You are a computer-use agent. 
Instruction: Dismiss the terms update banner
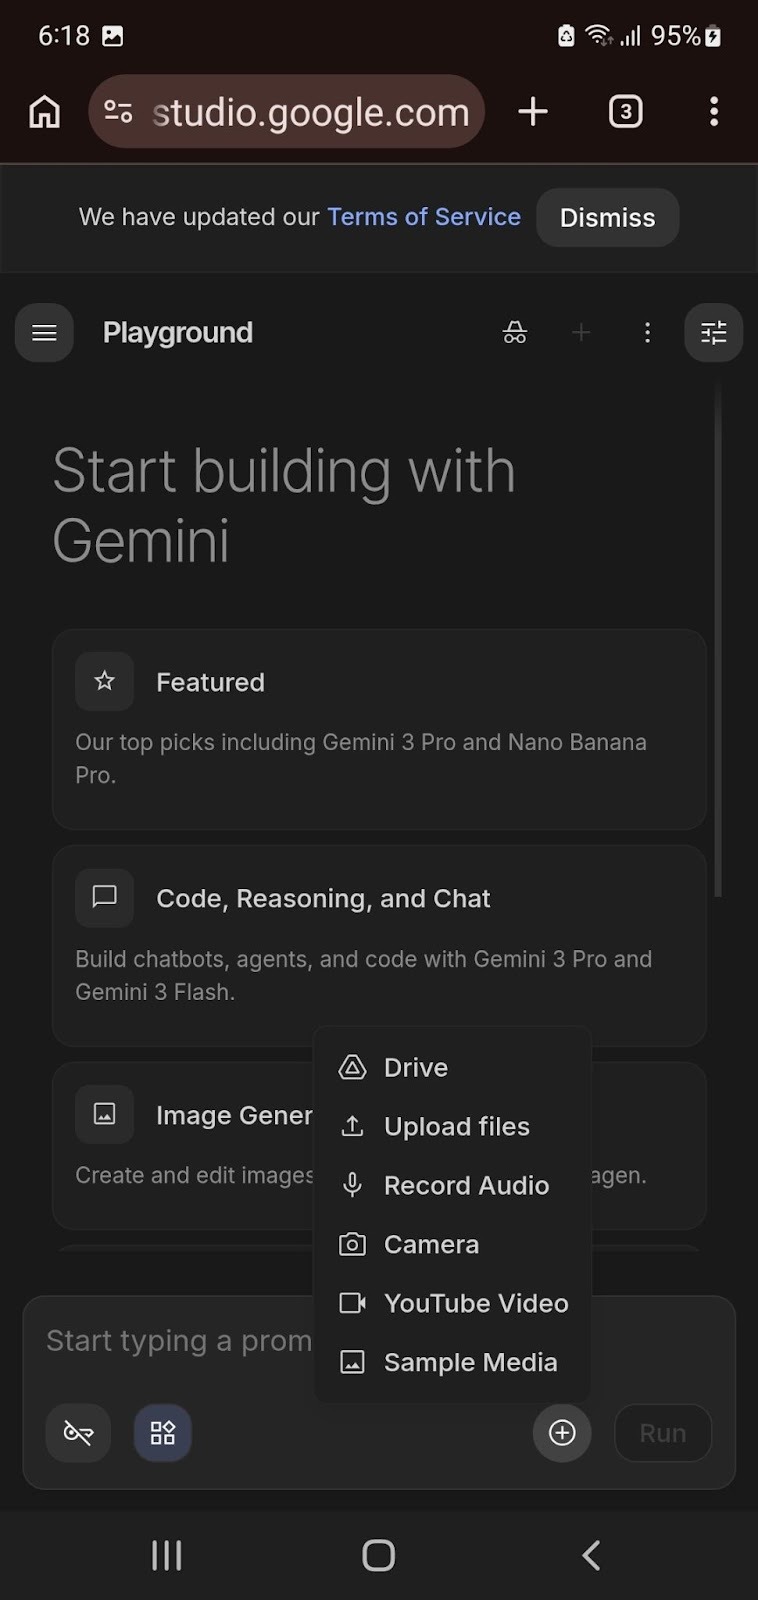click(607, 217)
